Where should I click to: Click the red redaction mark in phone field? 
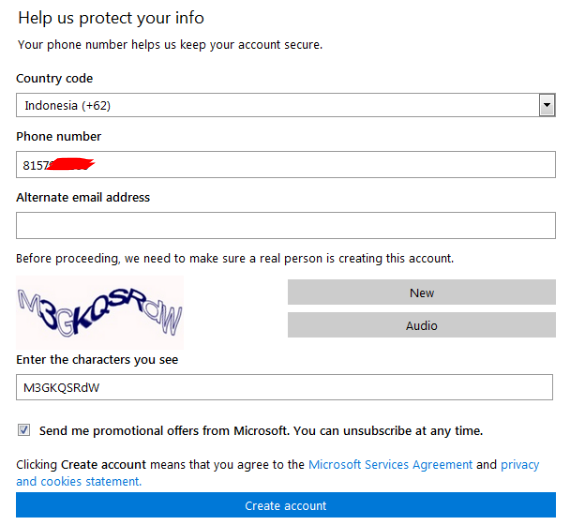pyautogui.click(x=71, y=164)
